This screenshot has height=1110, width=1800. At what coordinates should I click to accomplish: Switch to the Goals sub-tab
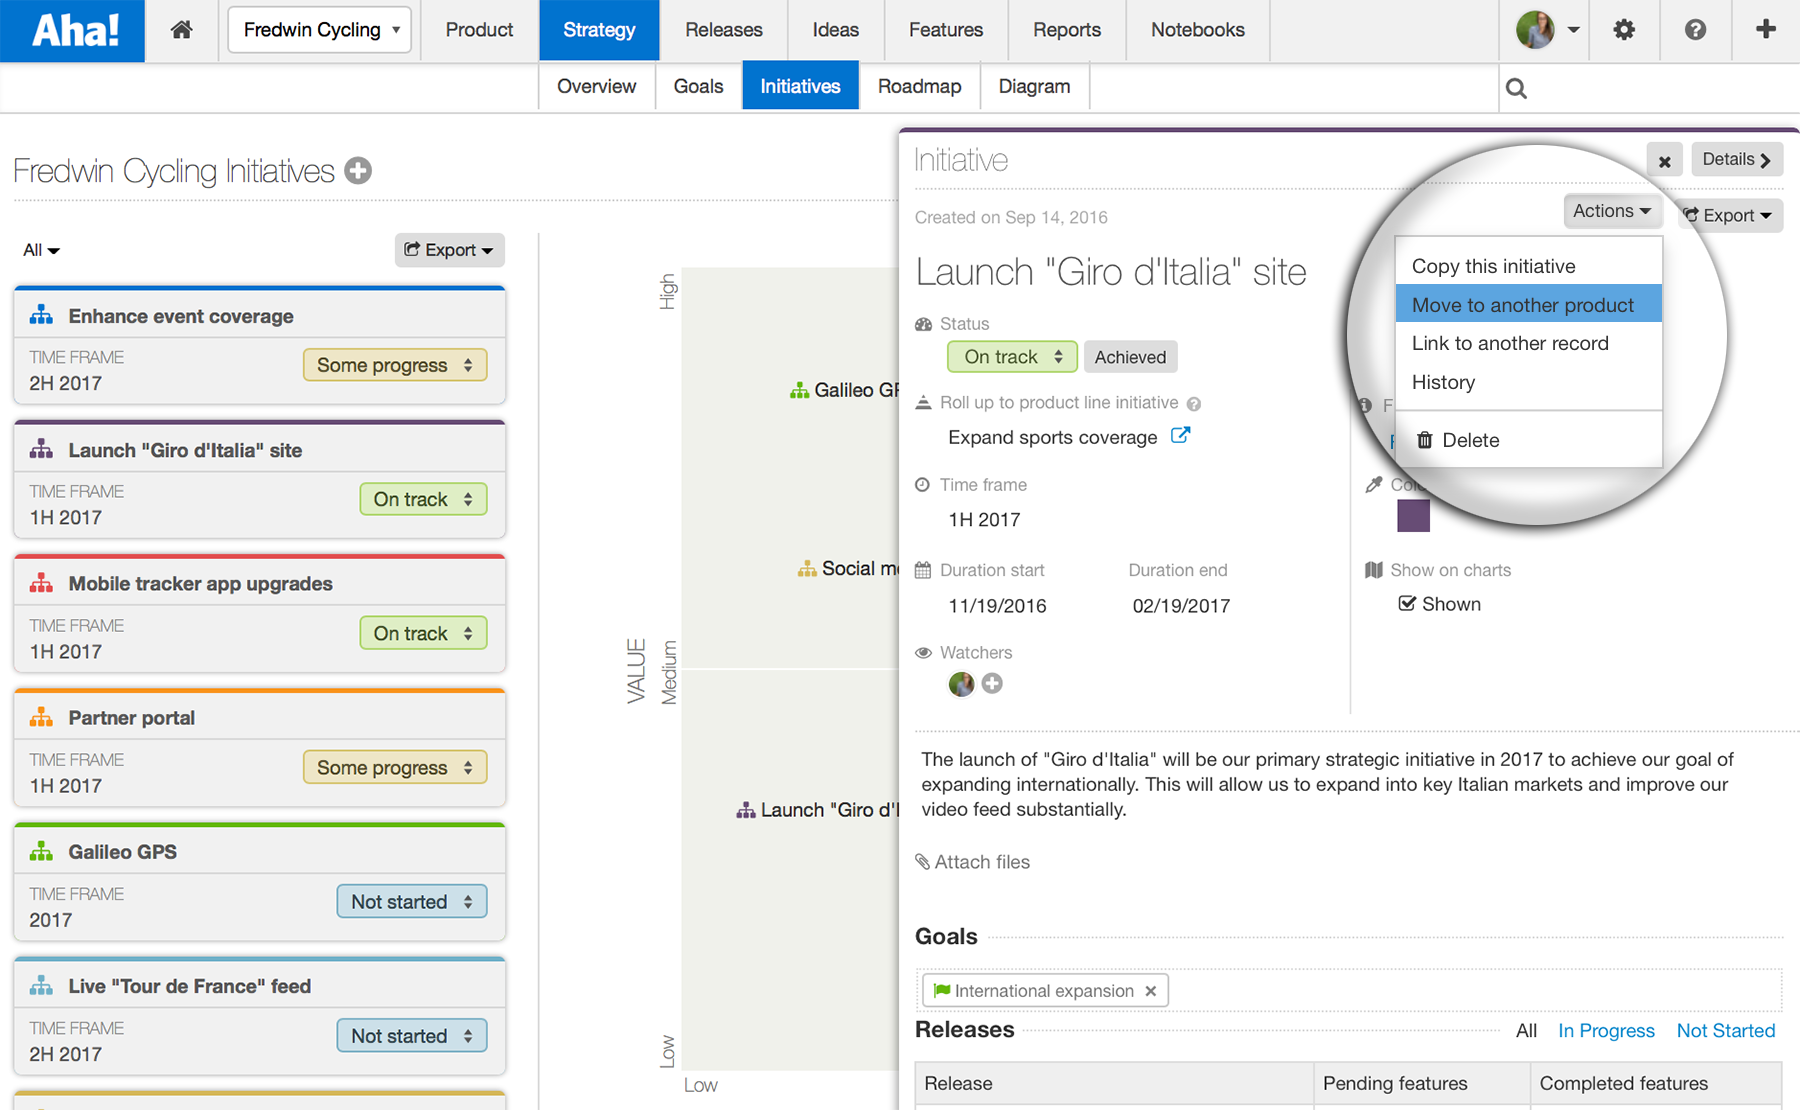point(698,86)
